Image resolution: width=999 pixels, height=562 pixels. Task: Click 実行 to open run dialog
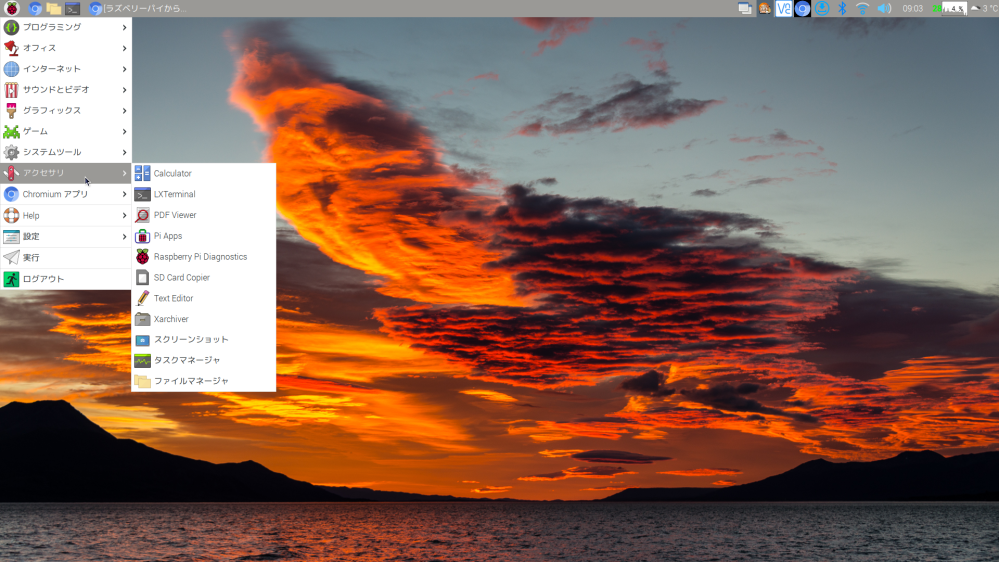point(31,258)
